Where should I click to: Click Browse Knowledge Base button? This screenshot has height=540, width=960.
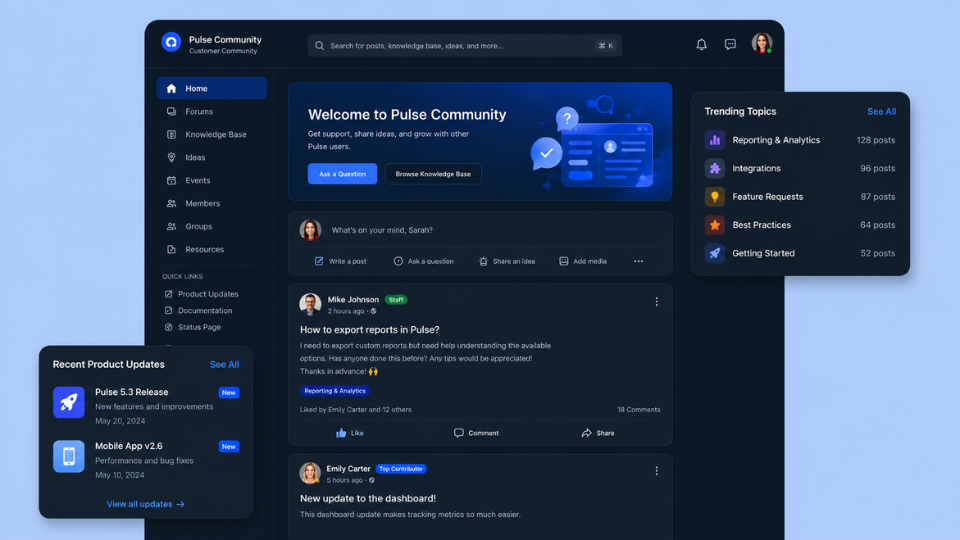point(433,174)
